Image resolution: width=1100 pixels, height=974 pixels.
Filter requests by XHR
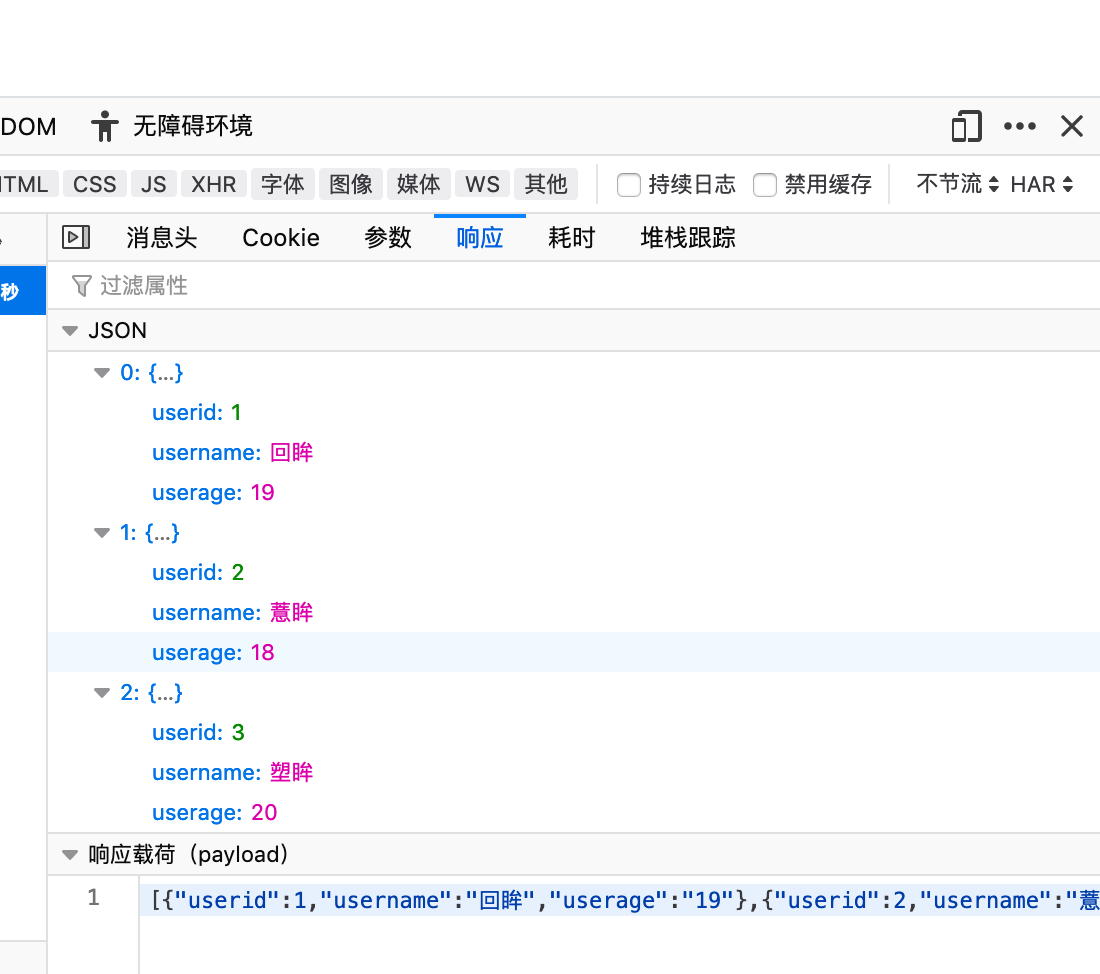[214, 185]
